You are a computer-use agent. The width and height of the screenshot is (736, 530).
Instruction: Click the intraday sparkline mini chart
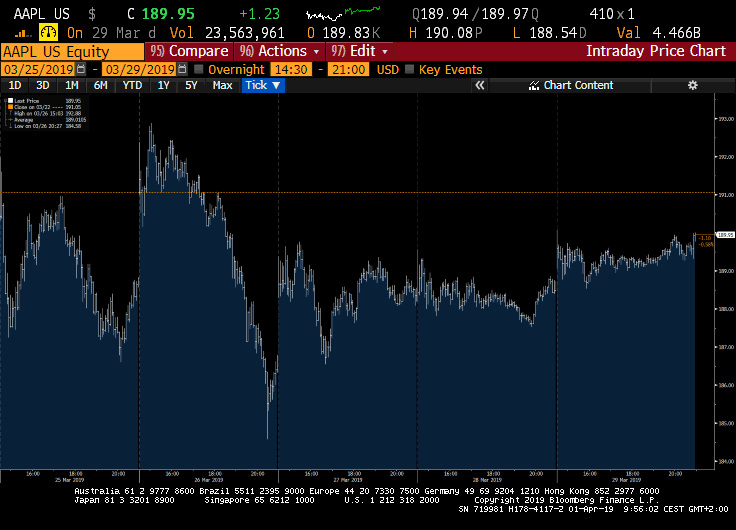[343, 14]
